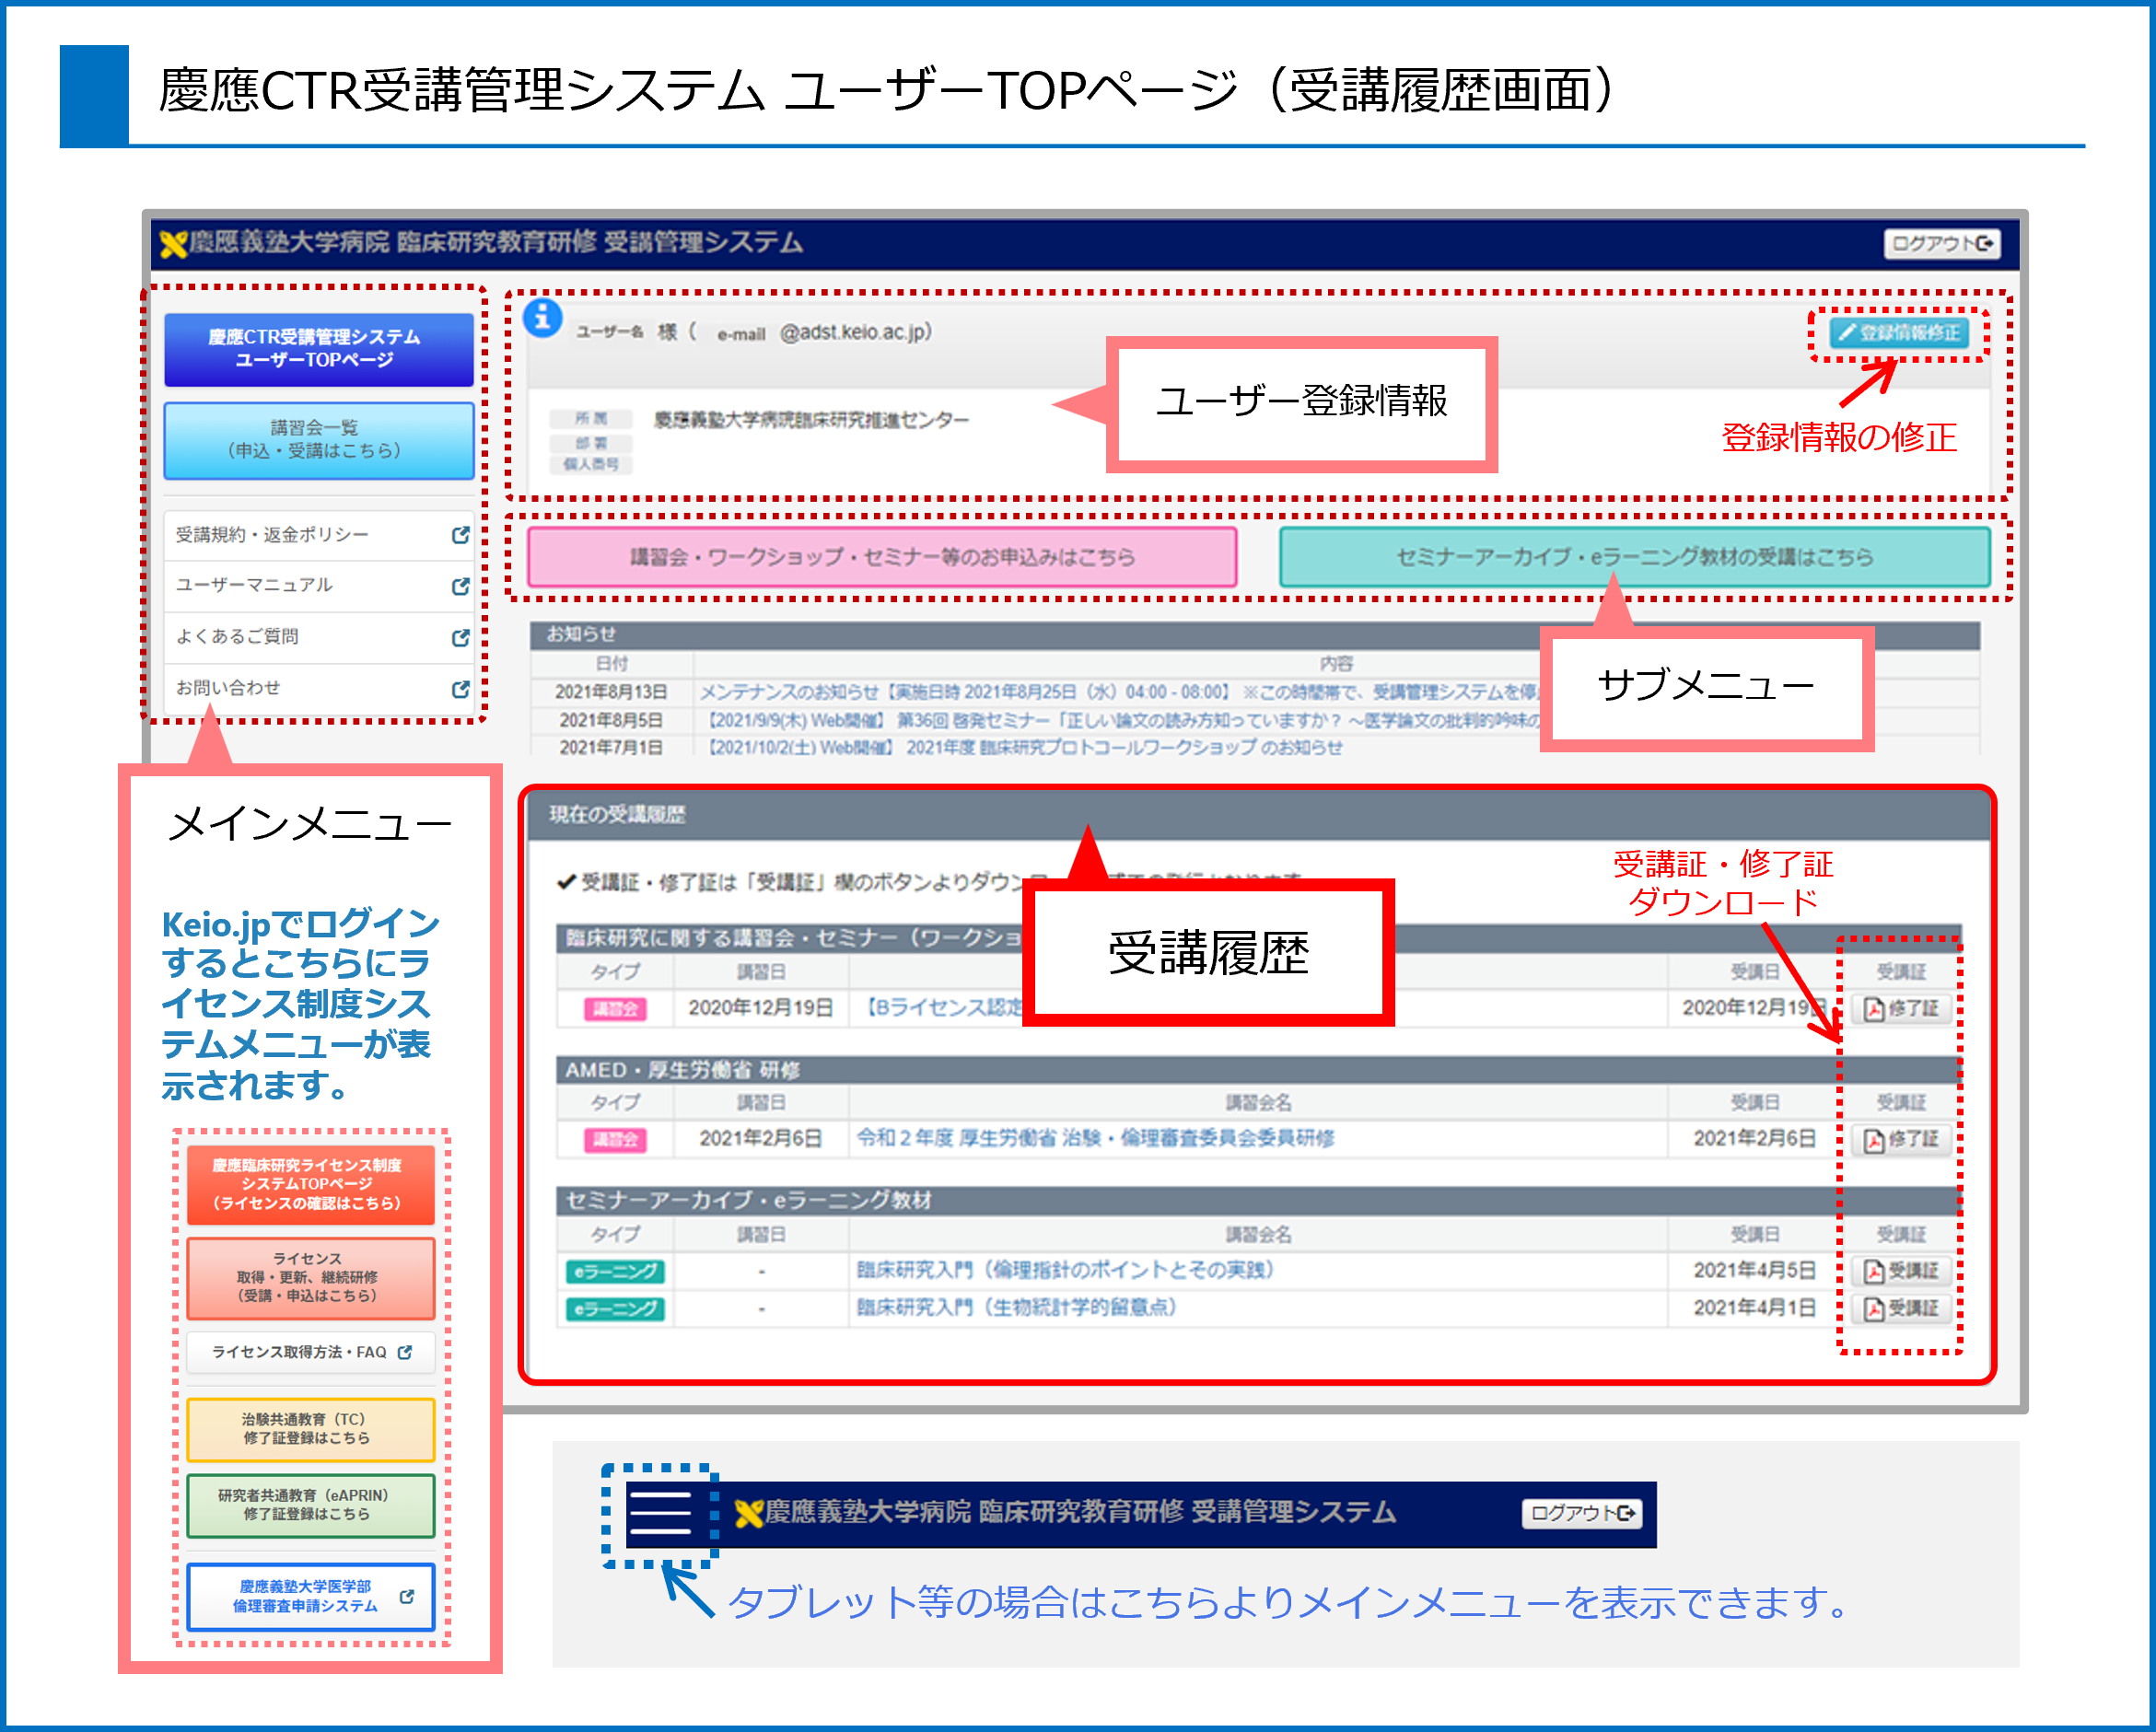Image resolution: width=2156 pixels, height=1732 pixels.
Task: Click teal セミナーアーカイブ・eラーニング教材 button
Action: click(1634, 557)
